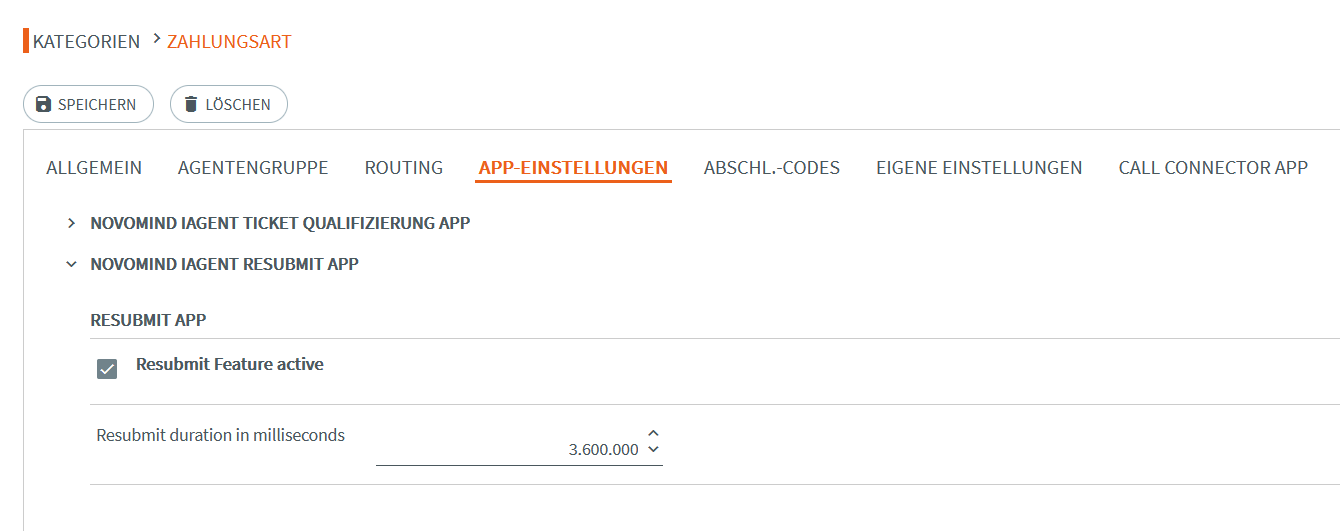Click the App-Einstellungen tab

pyautogui.click(x=573, y=168)
